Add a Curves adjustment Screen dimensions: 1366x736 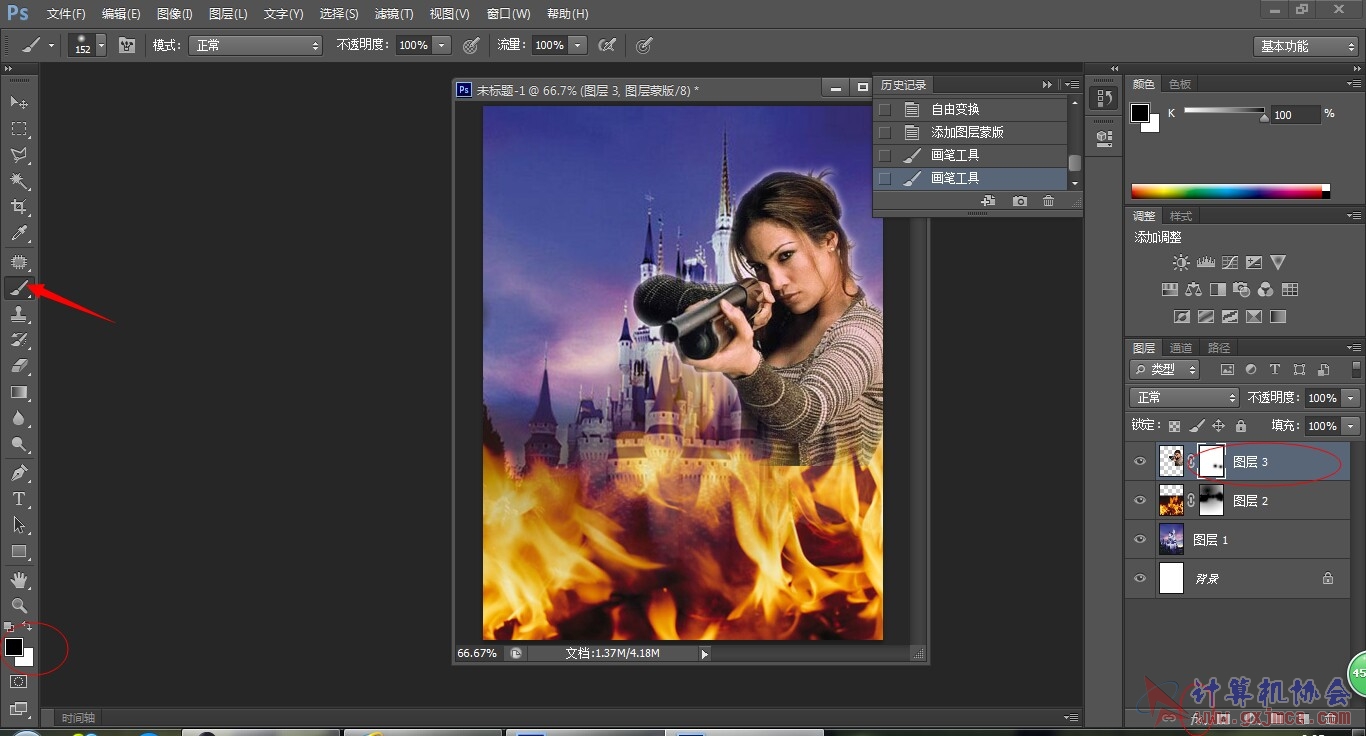pos(1229,263)
